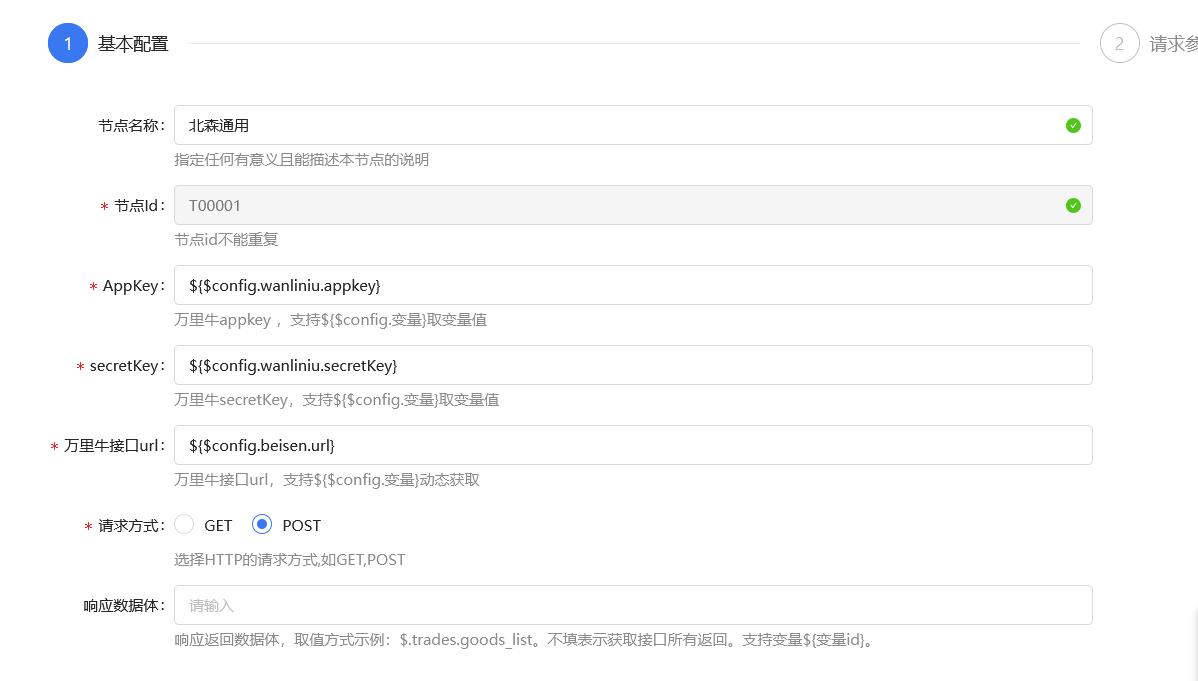Click into the AppKey input box
Image resolution: width=1198 pixels, height=681 pixels.
pyautogui.click(x=600, y=285)
